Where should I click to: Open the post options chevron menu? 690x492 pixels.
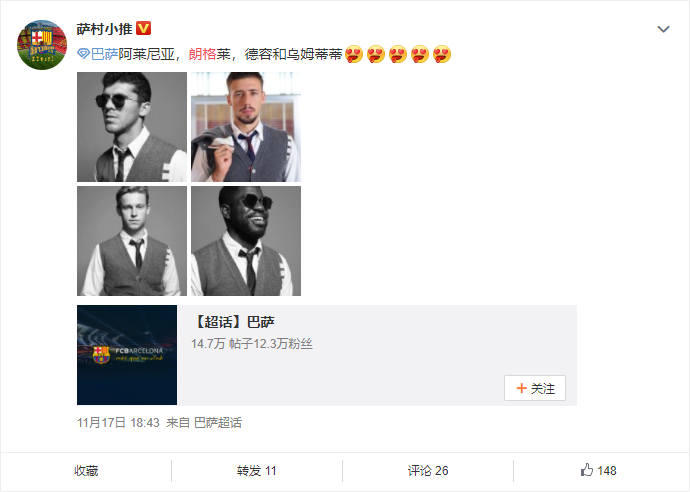pos(663,29)
